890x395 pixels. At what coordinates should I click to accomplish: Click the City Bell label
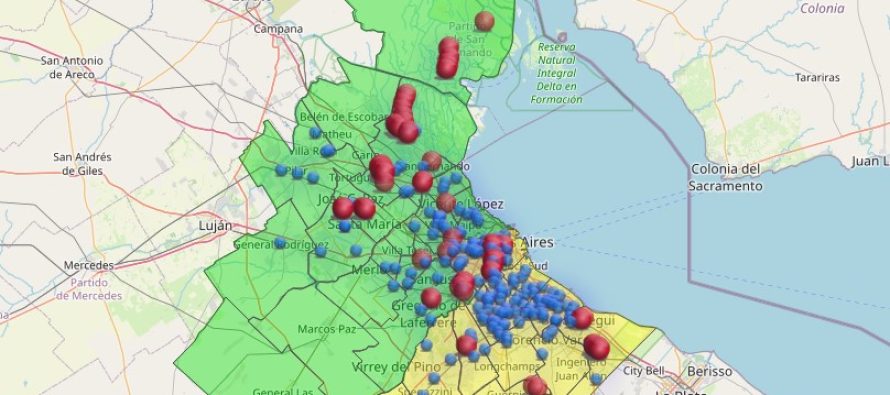644,371
